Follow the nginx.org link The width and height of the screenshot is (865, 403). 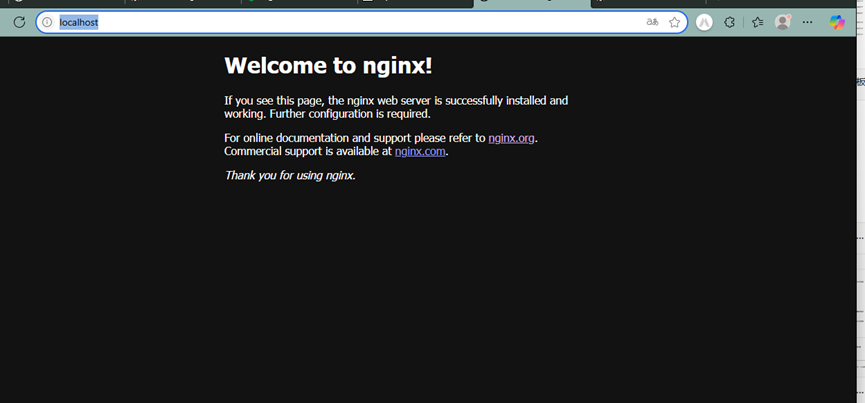[511, 138]
